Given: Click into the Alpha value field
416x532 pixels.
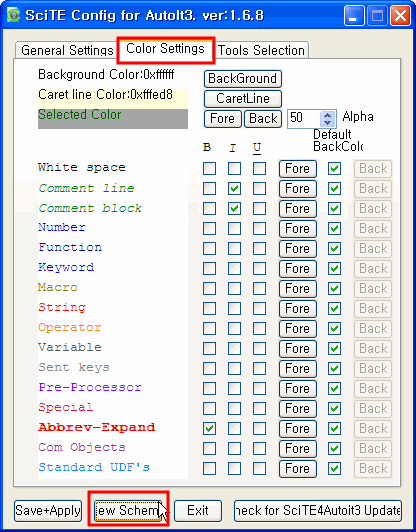Looking at the screenshot, I should pyautogui.click(x=304, y=118).
